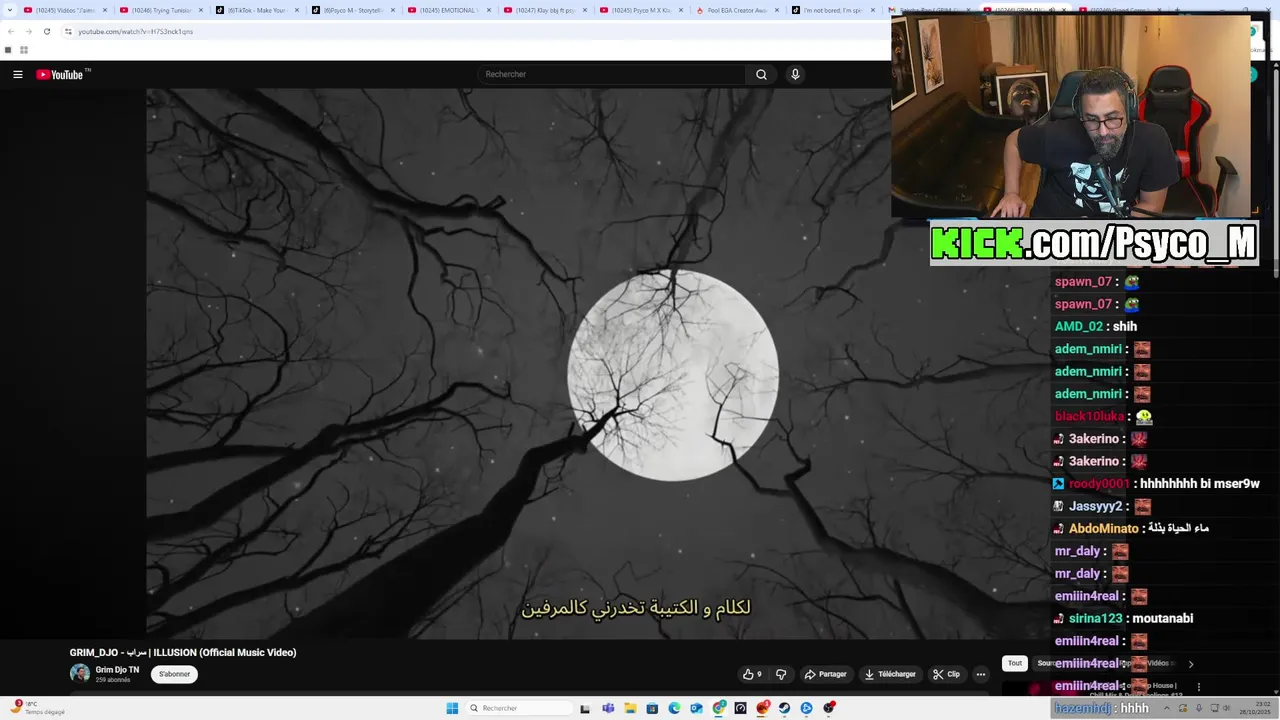Click chat message "moutanabi"
The image size is (1280, 720).
click(1163, 618)
